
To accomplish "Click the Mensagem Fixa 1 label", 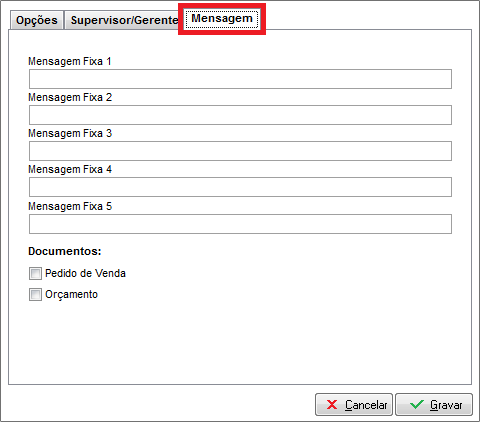I will pos(70,62).
